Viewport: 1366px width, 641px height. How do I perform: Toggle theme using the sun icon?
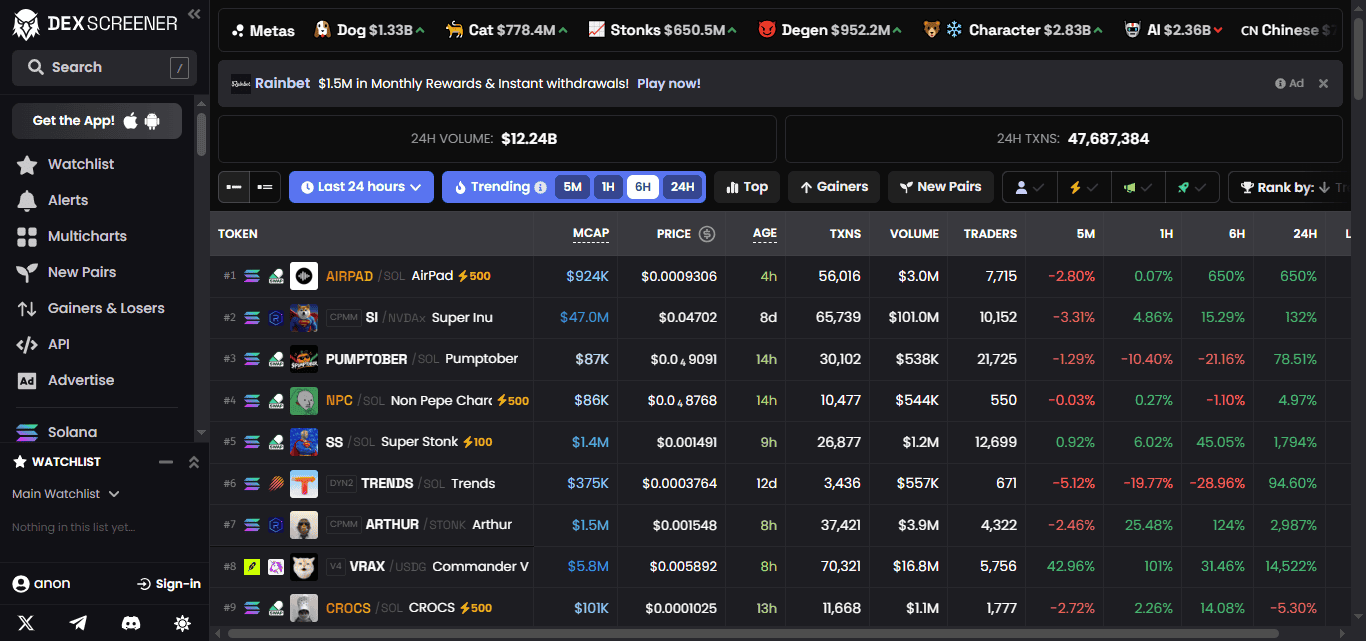[x=182, y=623]
